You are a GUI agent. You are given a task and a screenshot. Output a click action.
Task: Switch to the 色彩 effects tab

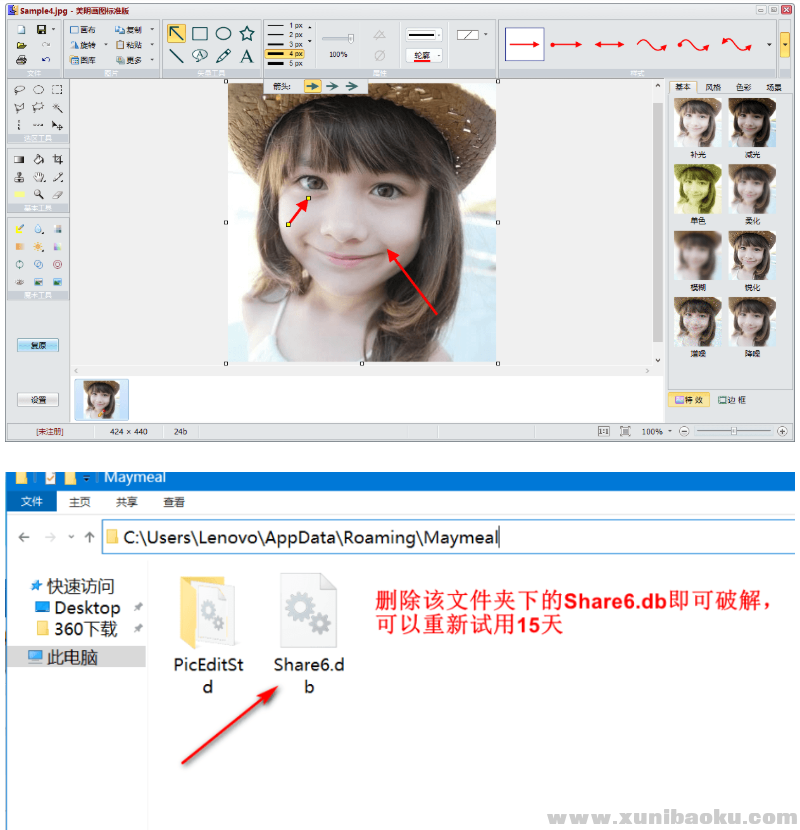point(743,87)
